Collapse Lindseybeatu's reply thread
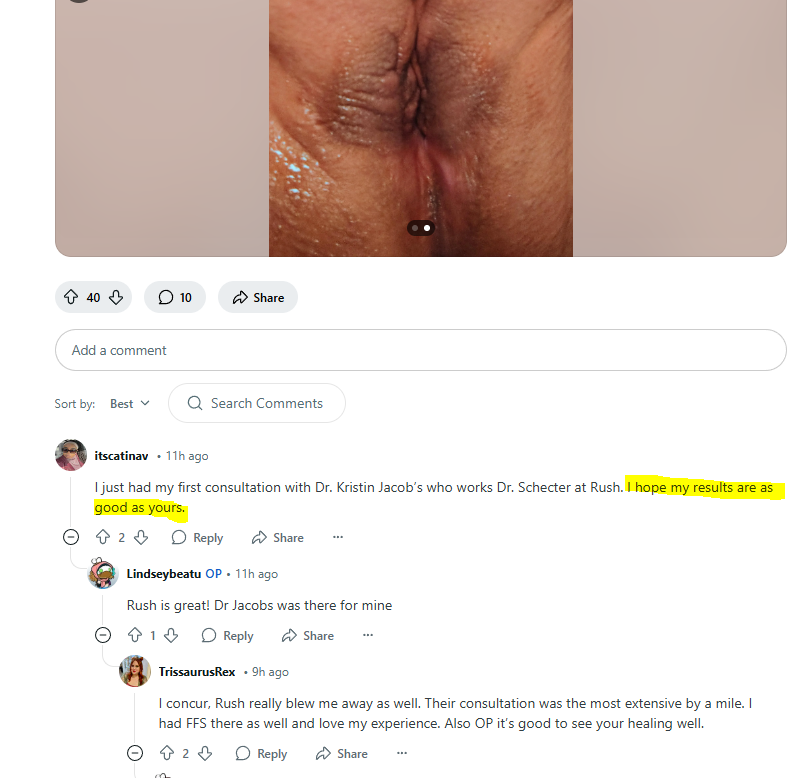 [103, 635]
